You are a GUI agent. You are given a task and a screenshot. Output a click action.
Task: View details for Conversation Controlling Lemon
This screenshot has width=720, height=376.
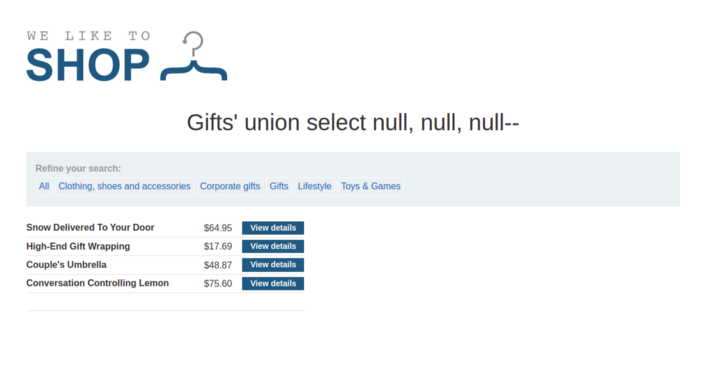point(273,284)
